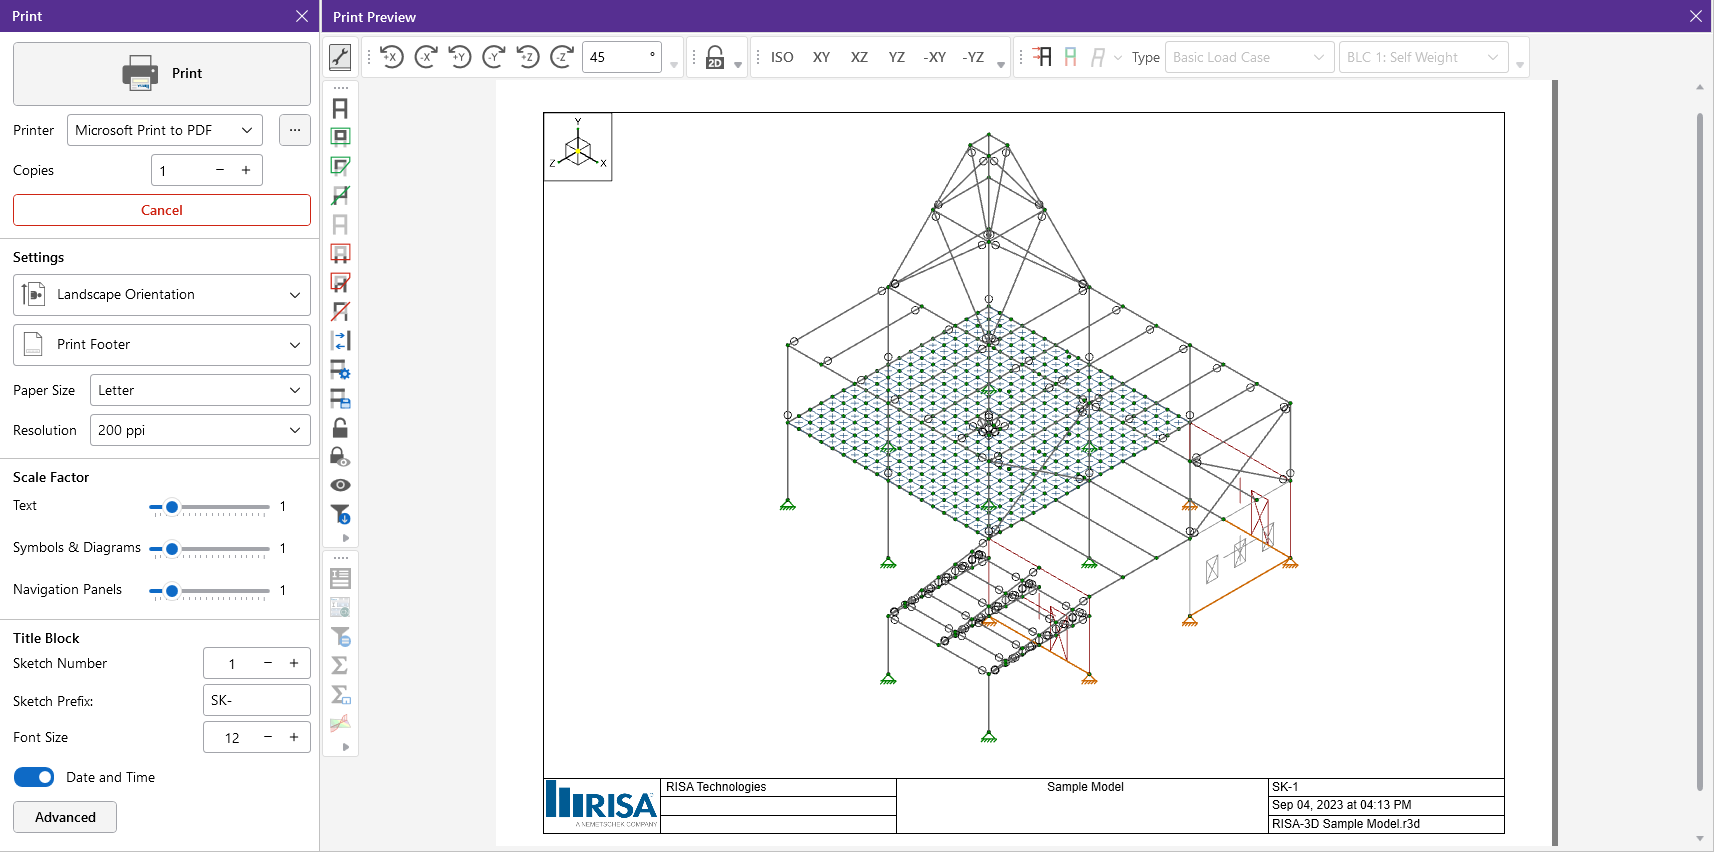The image size is (1714, 852).
Task: Click the green box selection icon
Action: click(340, 137)
